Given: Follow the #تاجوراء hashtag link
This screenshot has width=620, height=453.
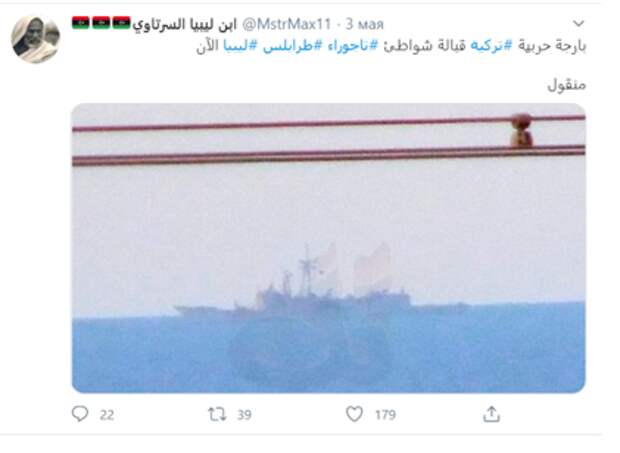Looking at the screenshot, I should (x=352, y=46).
